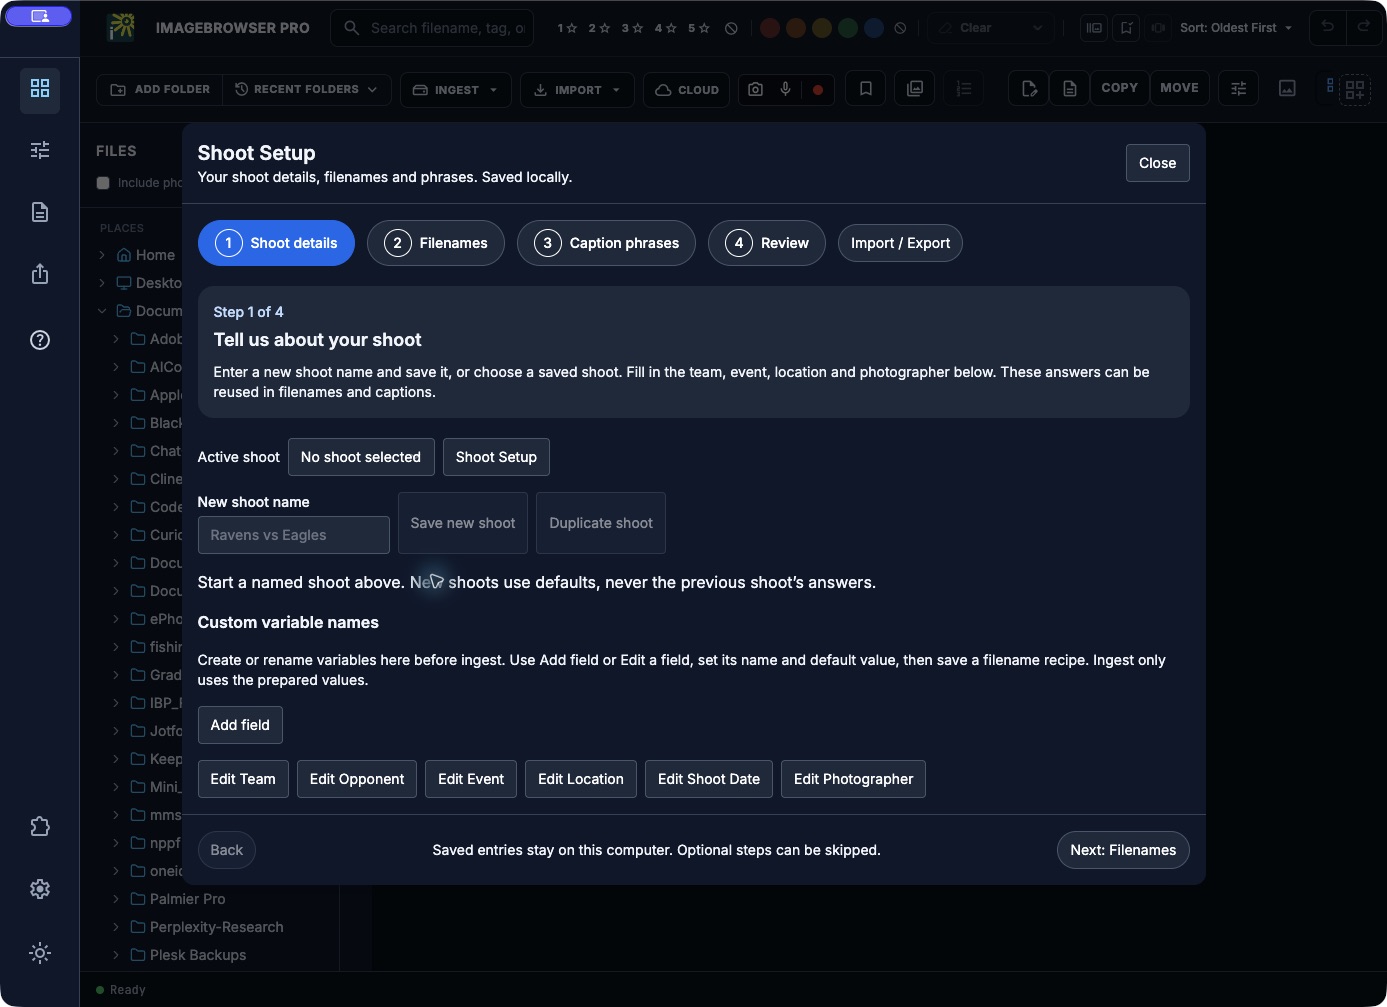The image size is (1387, 1007).
Task: Click the microphone toolbar icon
Action: pyautogui.click(x=786, y=89)
